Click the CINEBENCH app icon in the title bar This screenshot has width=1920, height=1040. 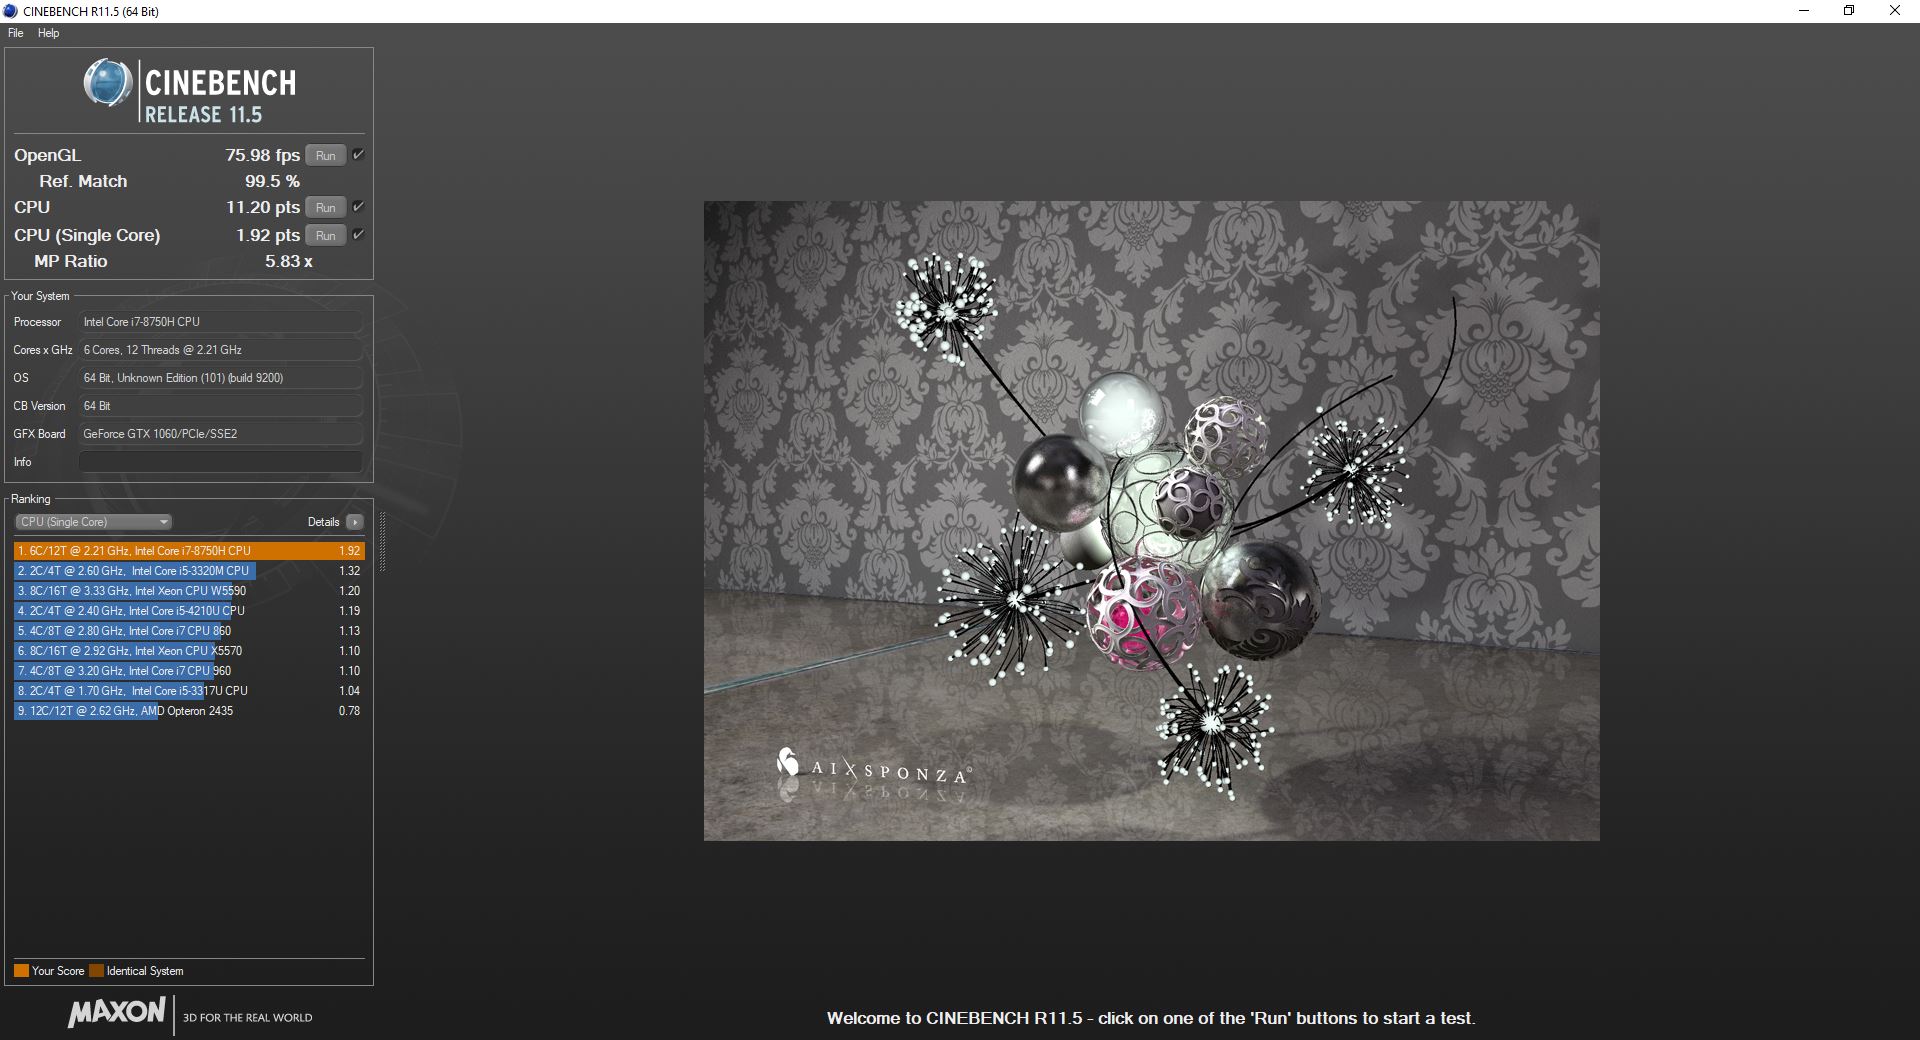11,11
